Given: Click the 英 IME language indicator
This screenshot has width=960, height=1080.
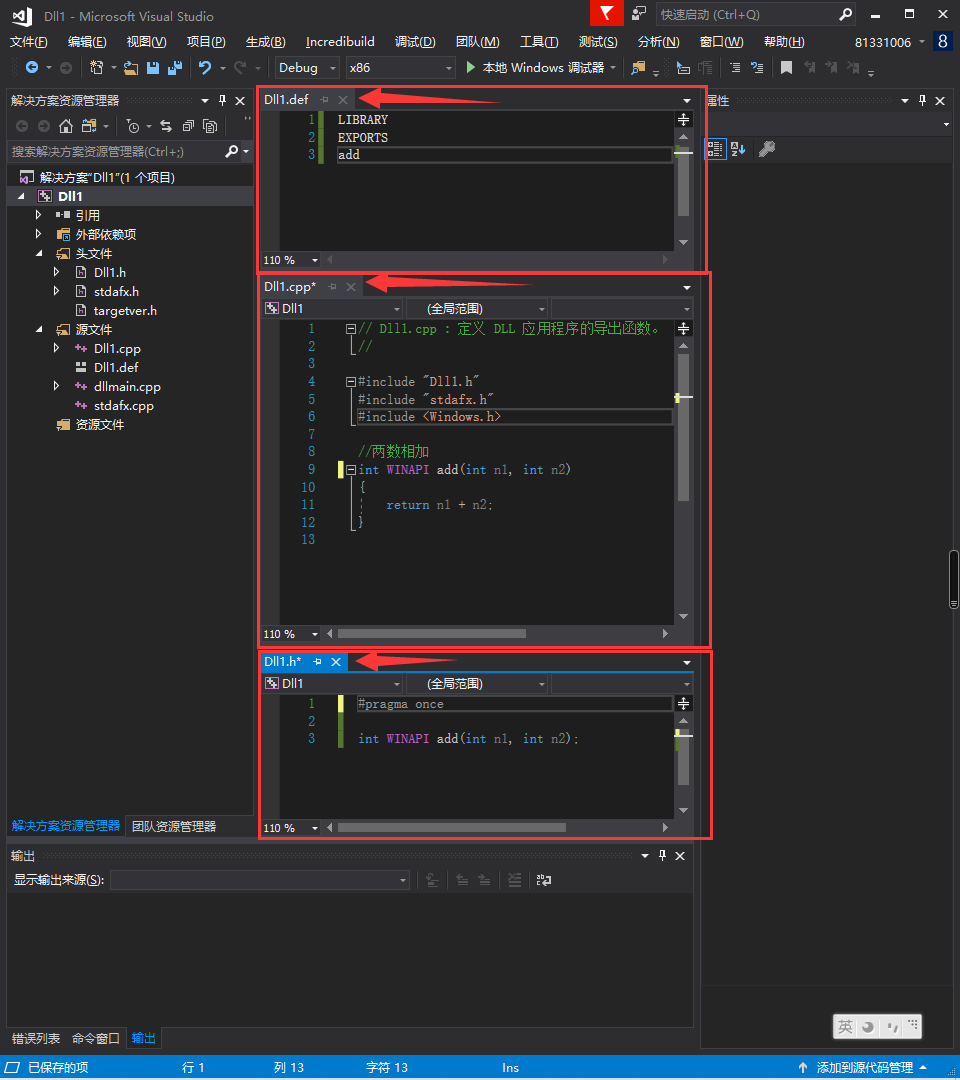Looking at the screenshot, I should (x=846, y=1027).
